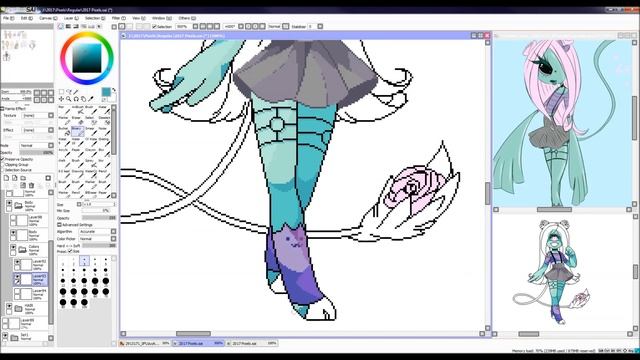Click the canvas horizontal scrollbar thumb

(x=193, y=334)
